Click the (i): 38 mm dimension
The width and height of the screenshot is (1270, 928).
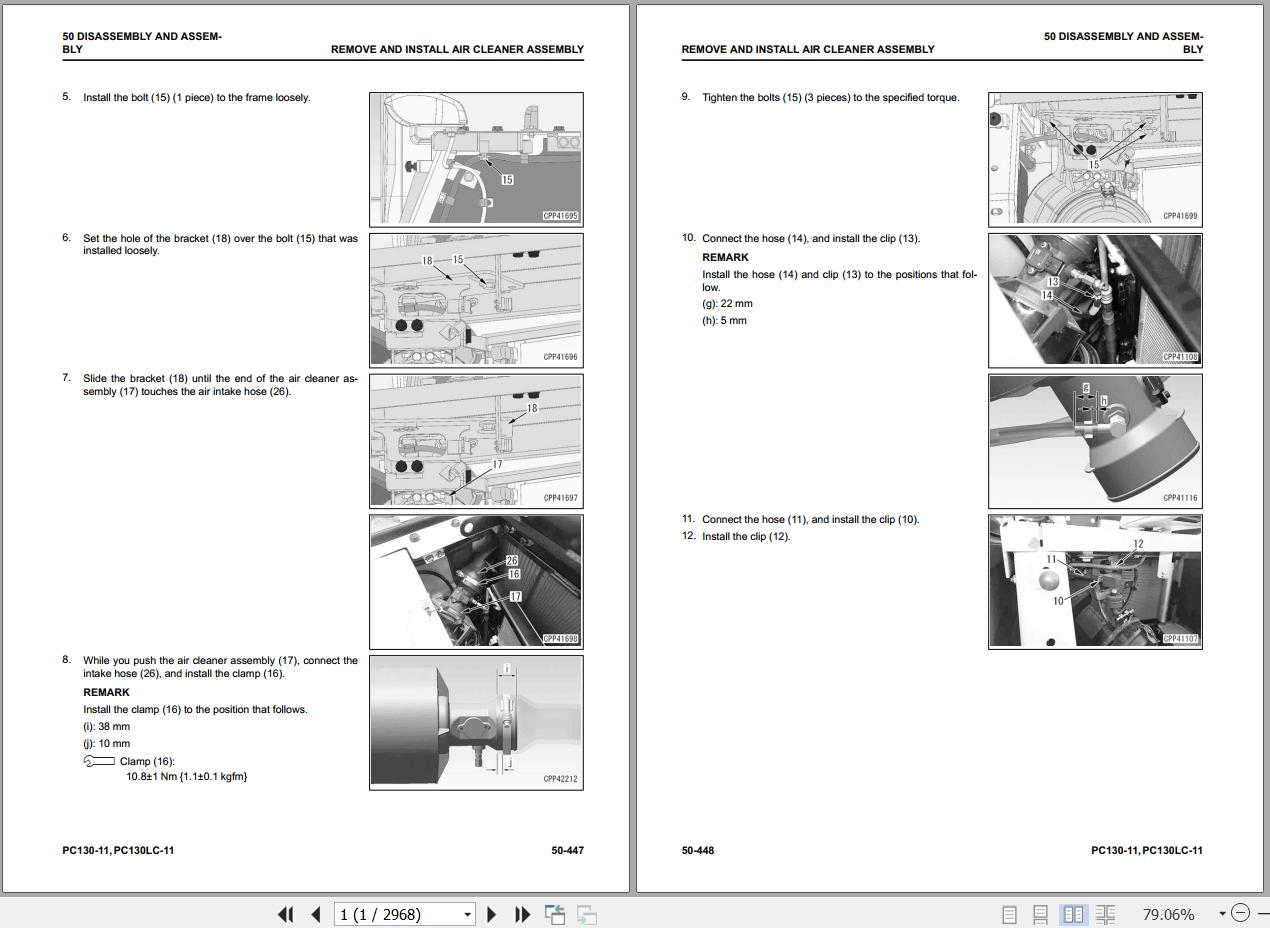click(x=106, y=727)
